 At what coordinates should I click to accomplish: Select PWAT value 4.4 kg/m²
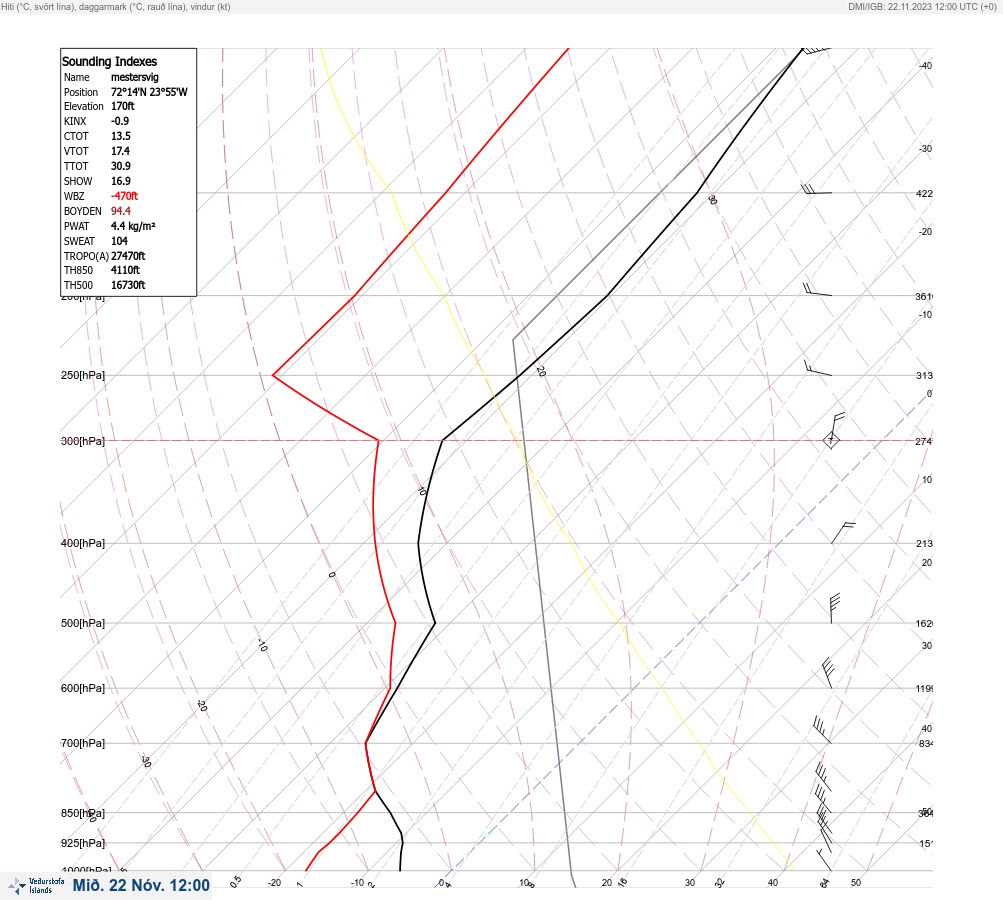pyautogui.click(x=133, y=226)
